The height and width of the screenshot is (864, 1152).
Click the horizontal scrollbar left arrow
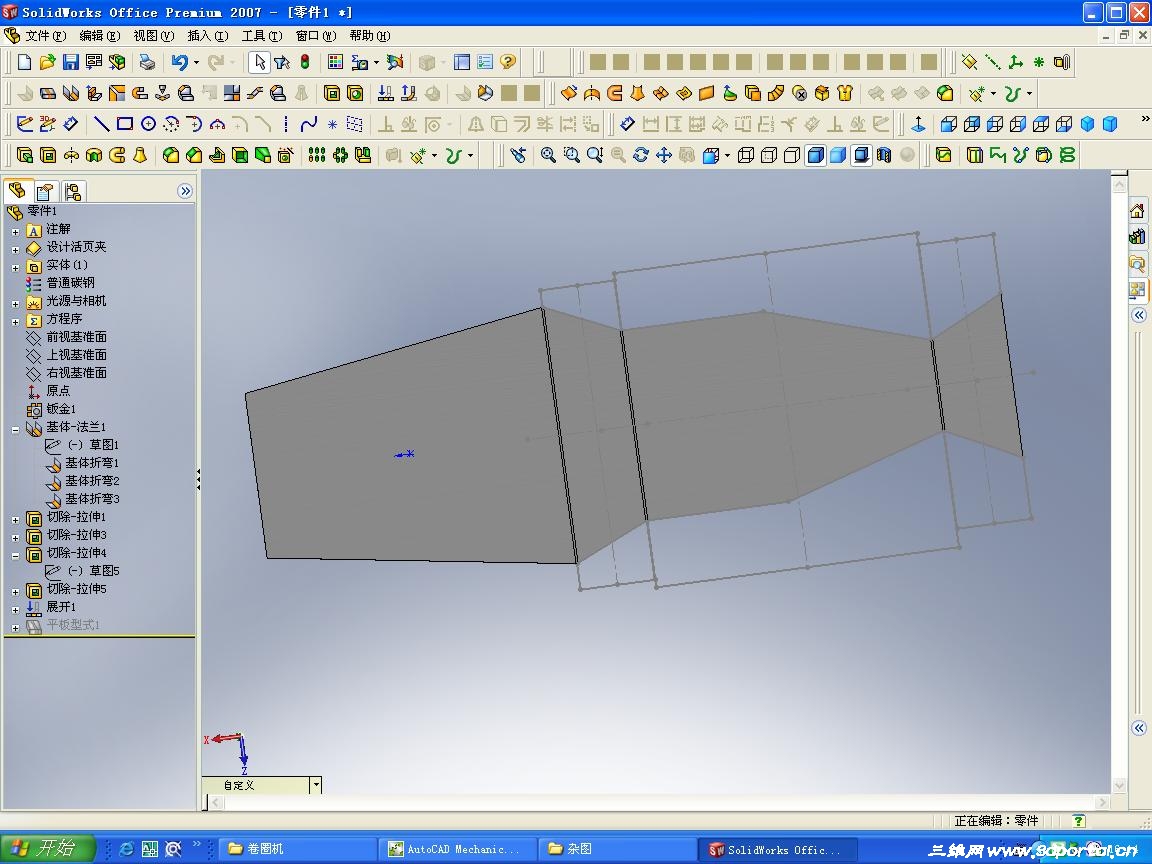(x=215, y=802)
